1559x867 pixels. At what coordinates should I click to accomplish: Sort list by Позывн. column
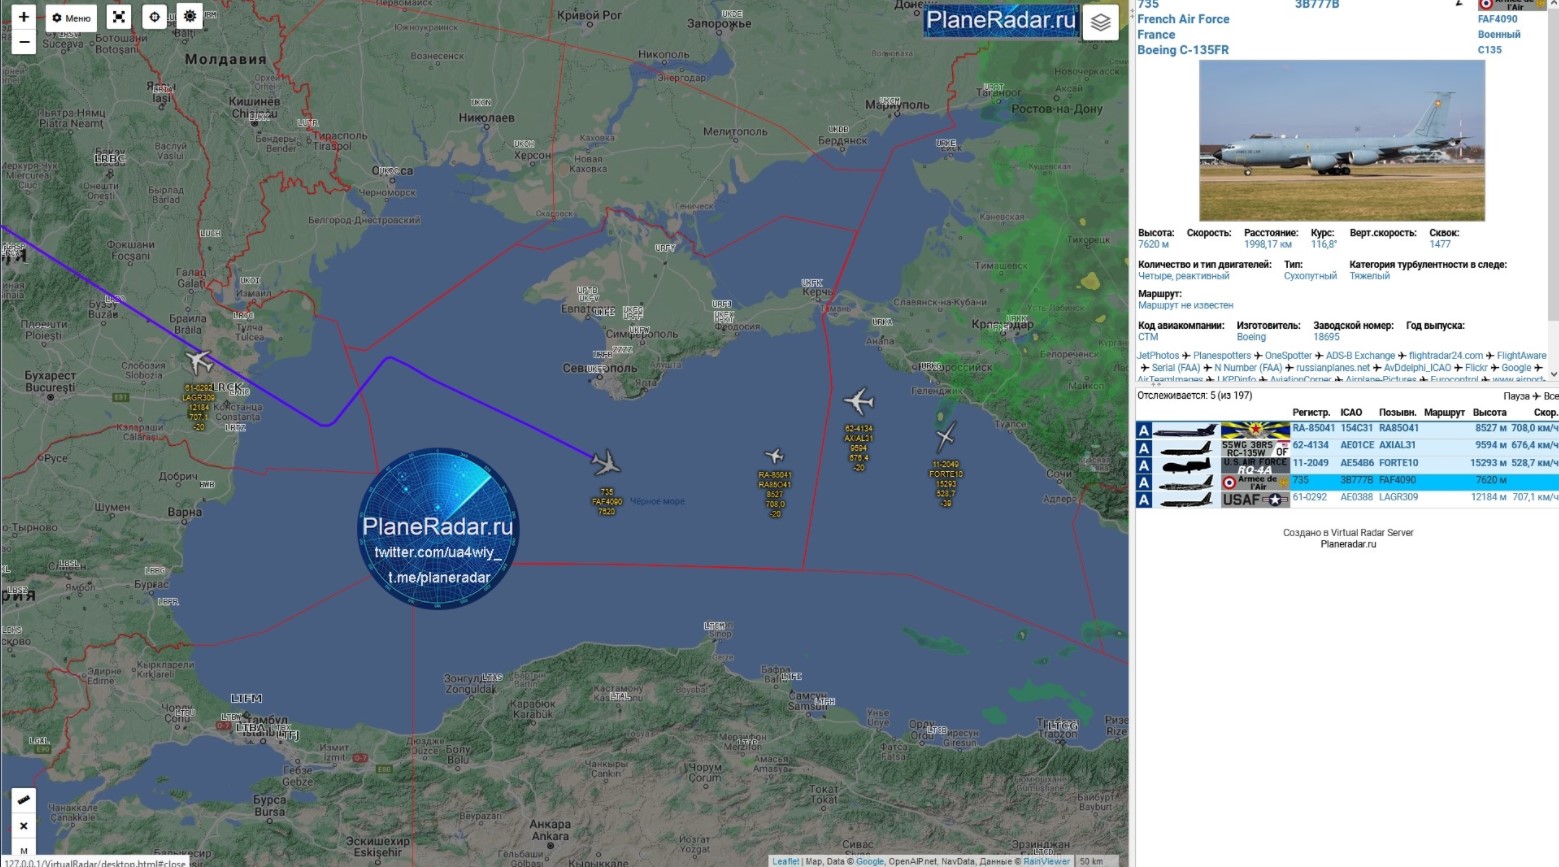(x=1398, y=412)
